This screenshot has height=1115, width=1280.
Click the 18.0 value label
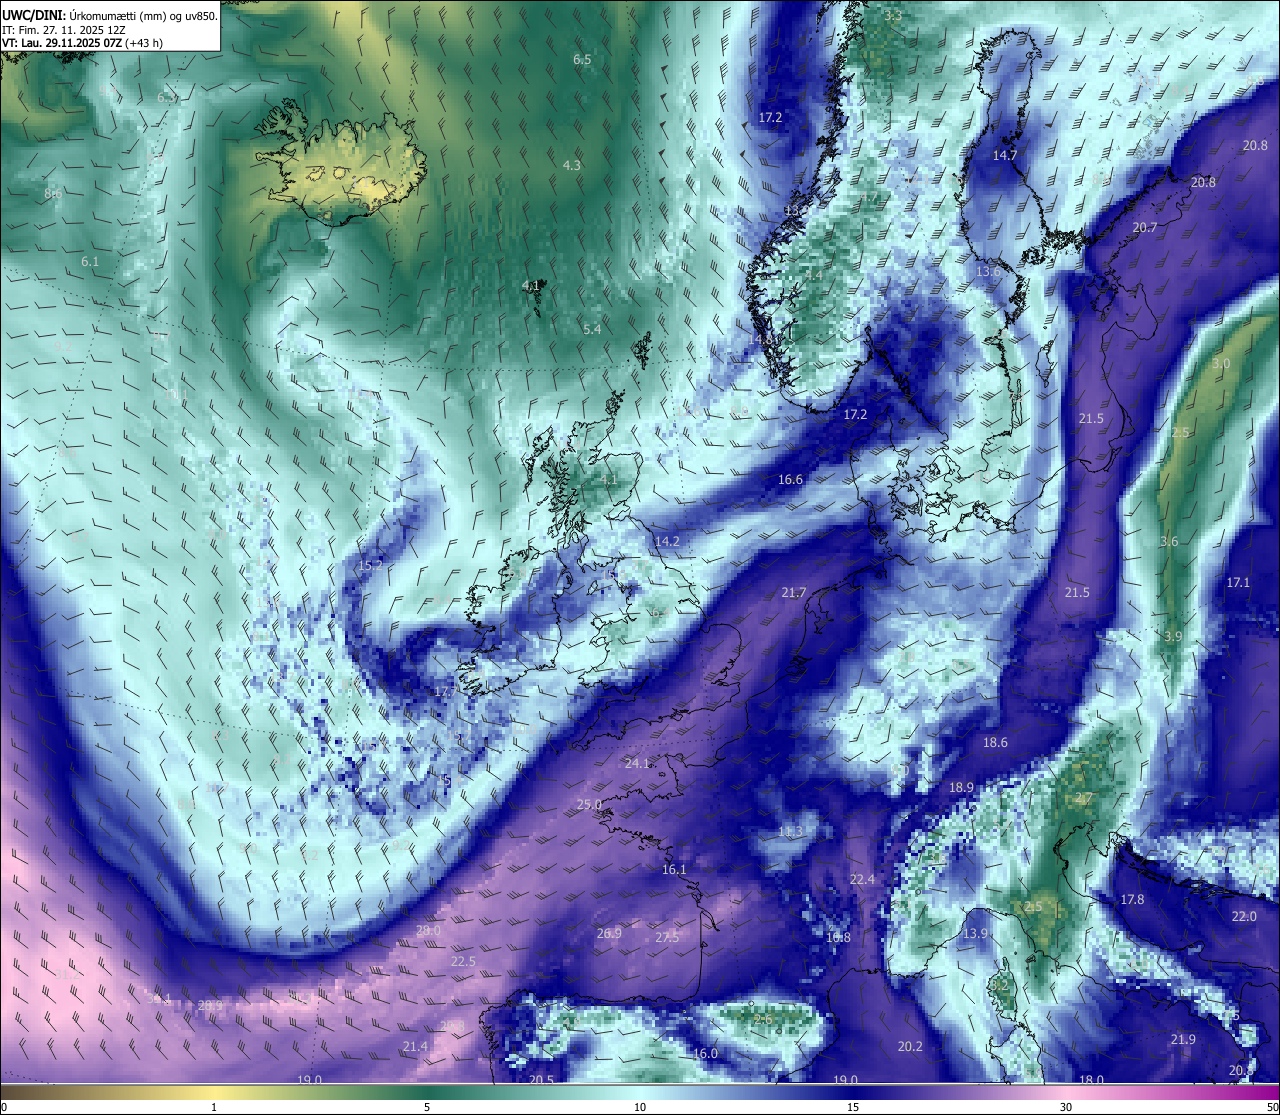point(1091,1080)
